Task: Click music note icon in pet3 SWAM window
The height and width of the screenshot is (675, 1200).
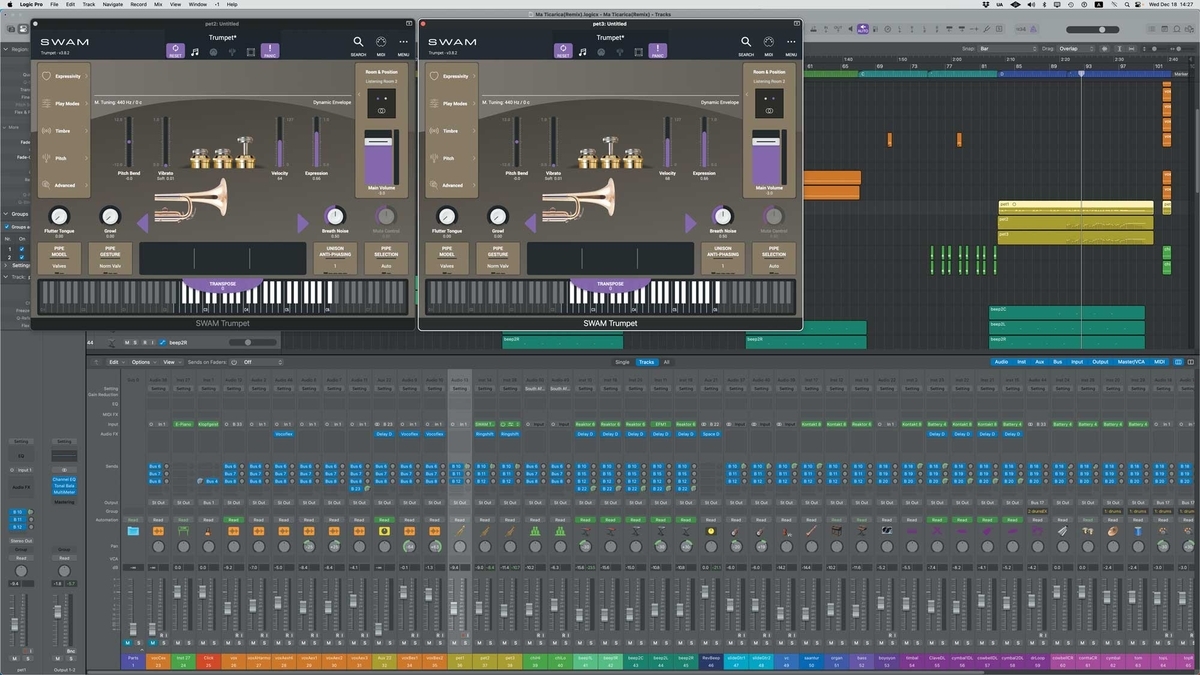Action: (583, 52)
